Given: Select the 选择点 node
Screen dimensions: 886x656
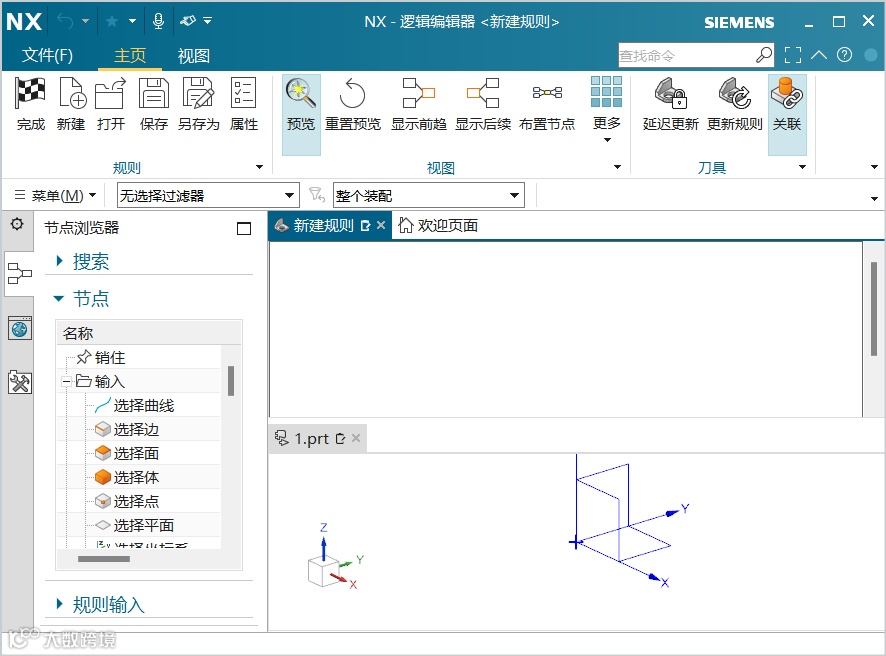Looking at the screenshot, I should coord(136,501).
